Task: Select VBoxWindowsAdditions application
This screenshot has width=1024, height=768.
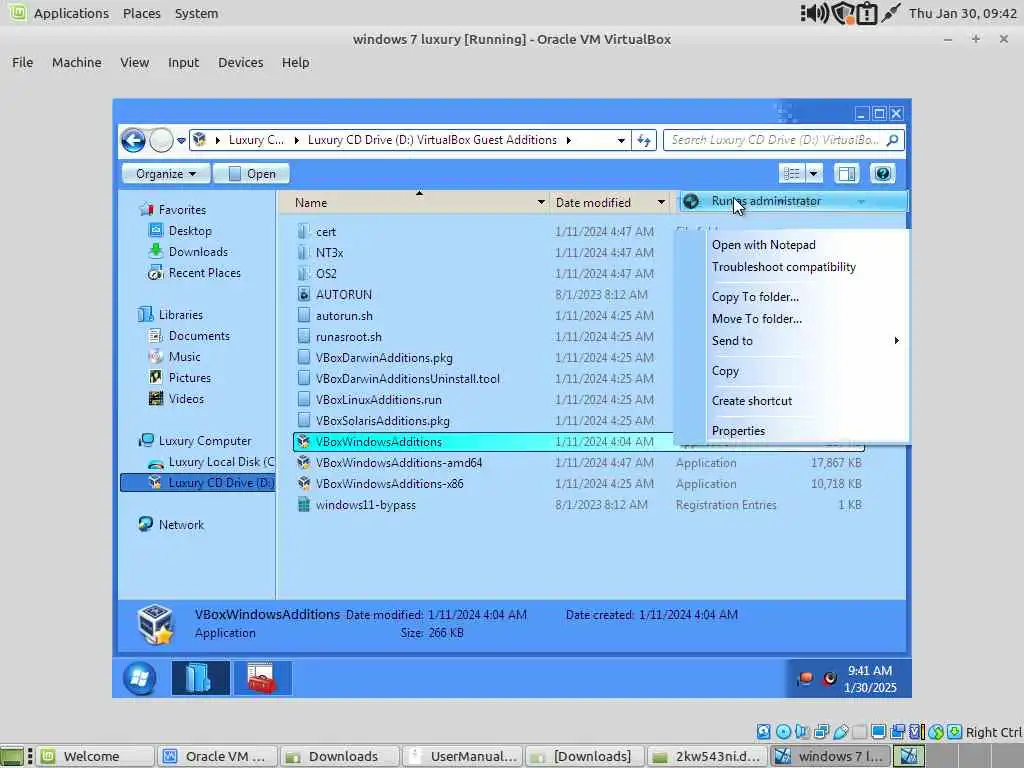Action: click(379, 442)
